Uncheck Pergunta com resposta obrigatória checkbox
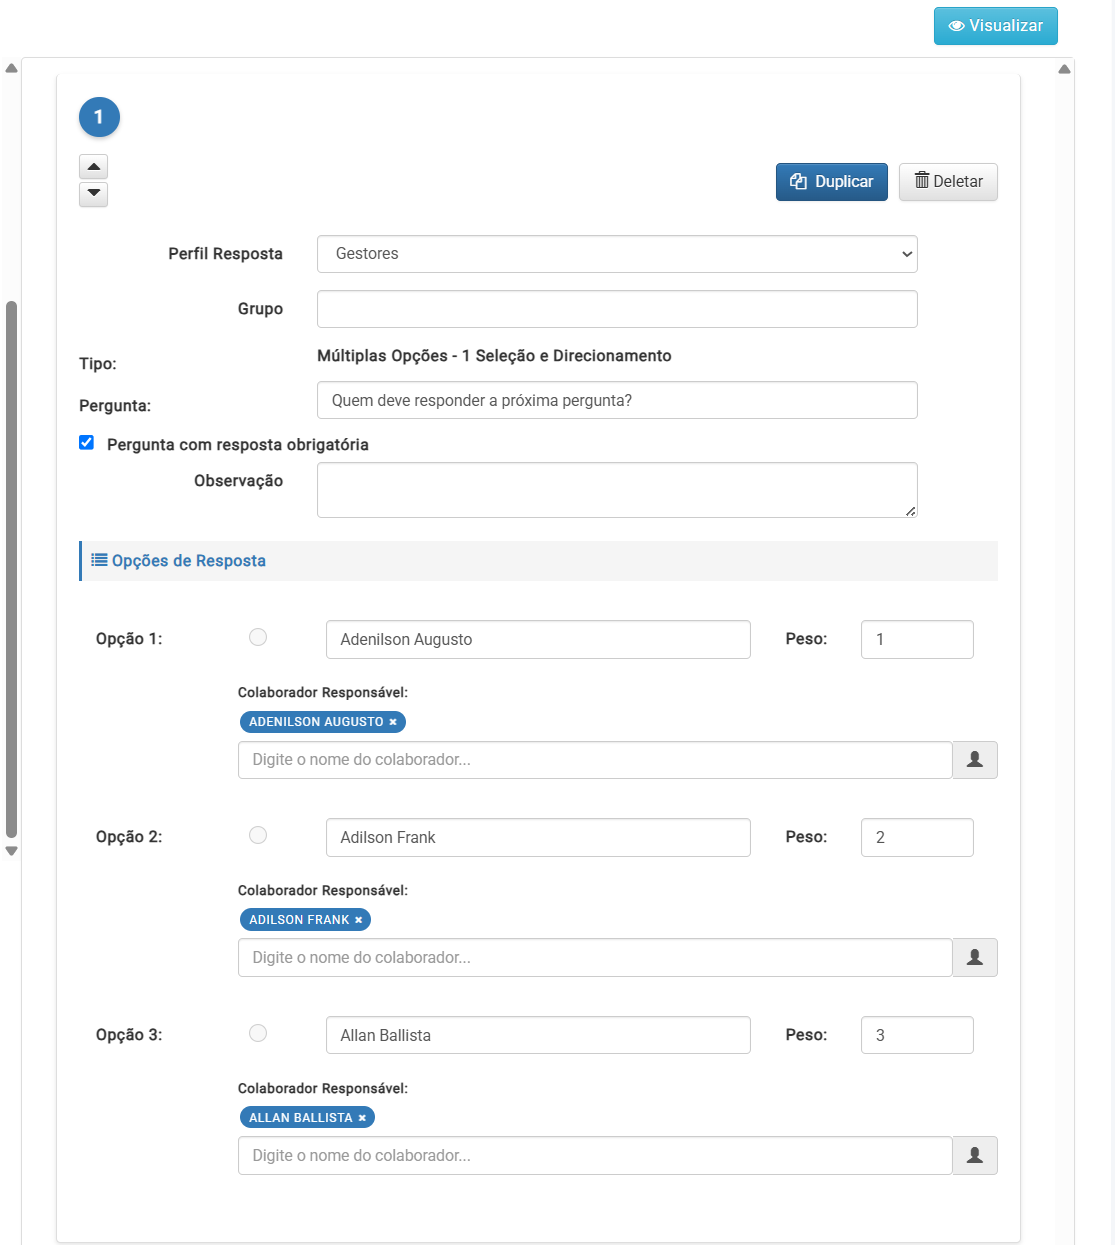 (x=87, y=443)
